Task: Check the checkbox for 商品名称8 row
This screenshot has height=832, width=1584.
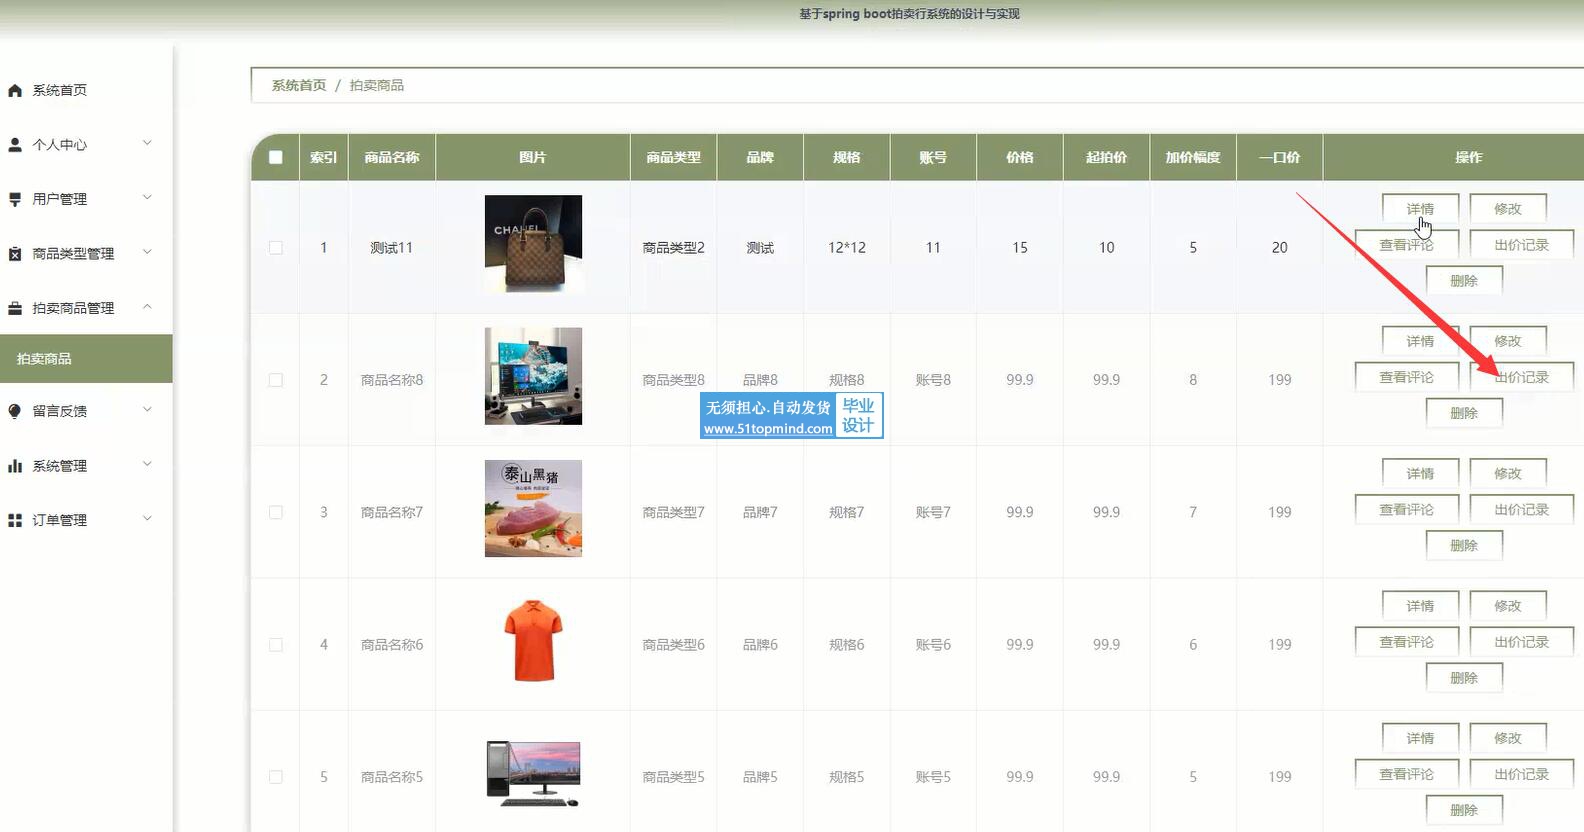Action: (276, 380)
